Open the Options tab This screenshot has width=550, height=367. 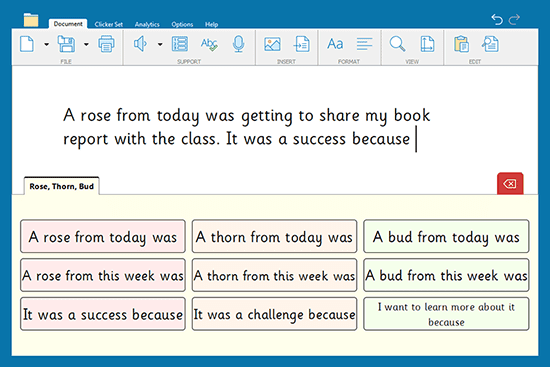[182, 24]
